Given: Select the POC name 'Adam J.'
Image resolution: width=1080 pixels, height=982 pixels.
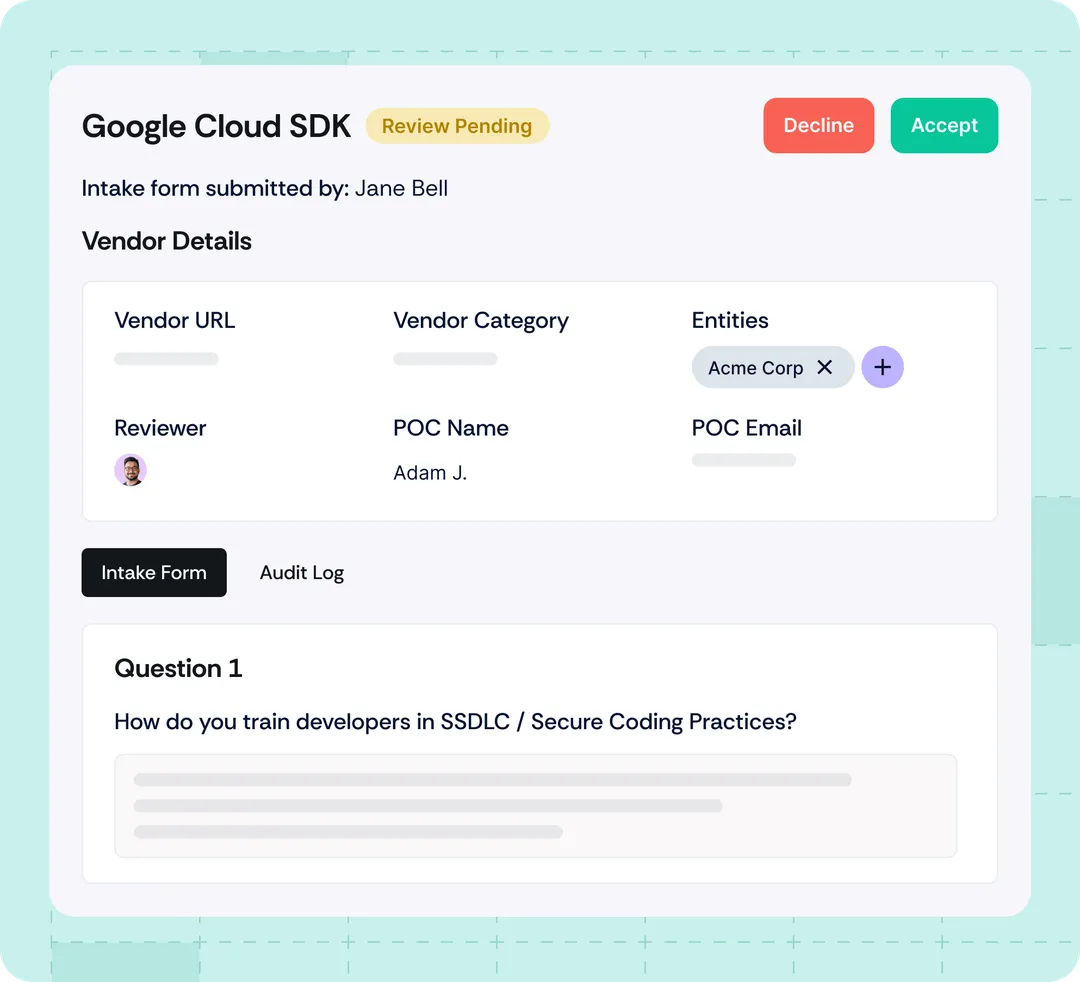Looking at the screenshot, I should (430, 473).
